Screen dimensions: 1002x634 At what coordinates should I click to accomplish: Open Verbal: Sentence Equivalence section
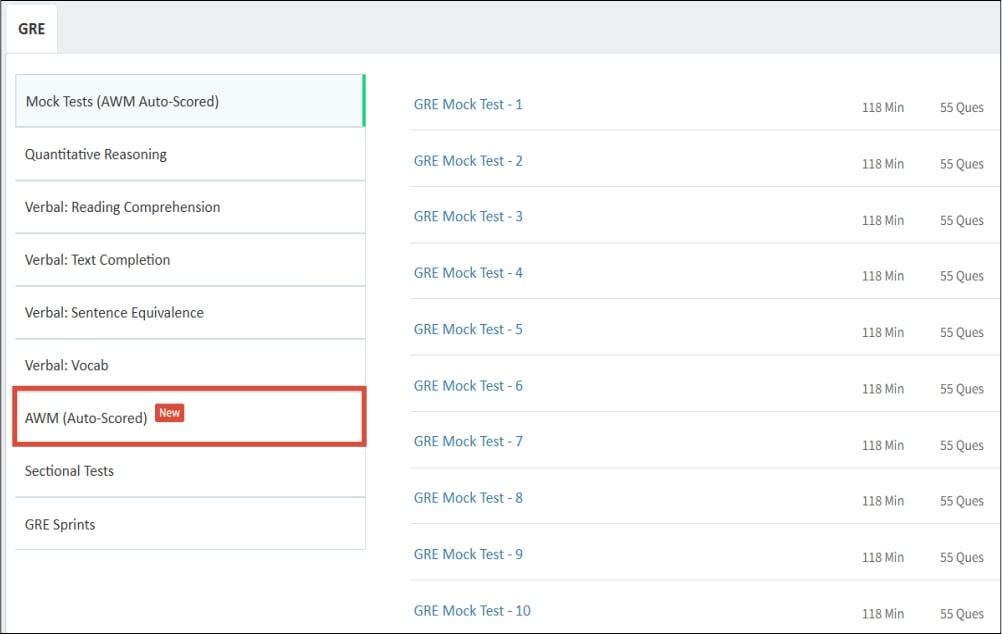tap(114, 313)
